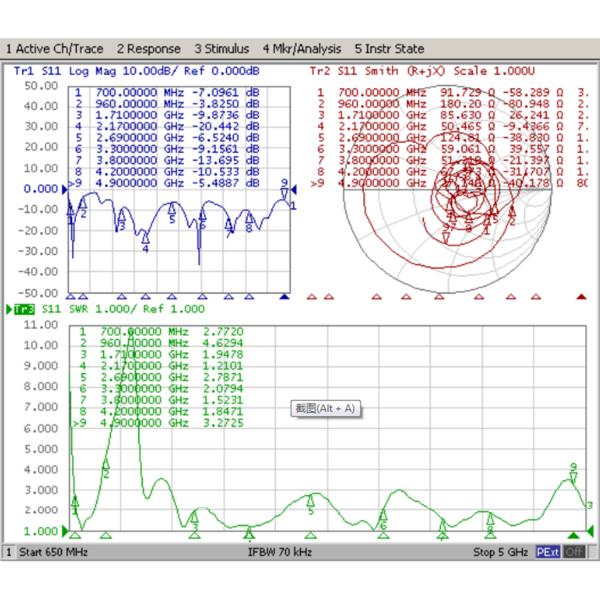Click marker 4 on Log Mag trace
Image resolution: width=600 pixels, height=600 pixels.
[145, 239]
